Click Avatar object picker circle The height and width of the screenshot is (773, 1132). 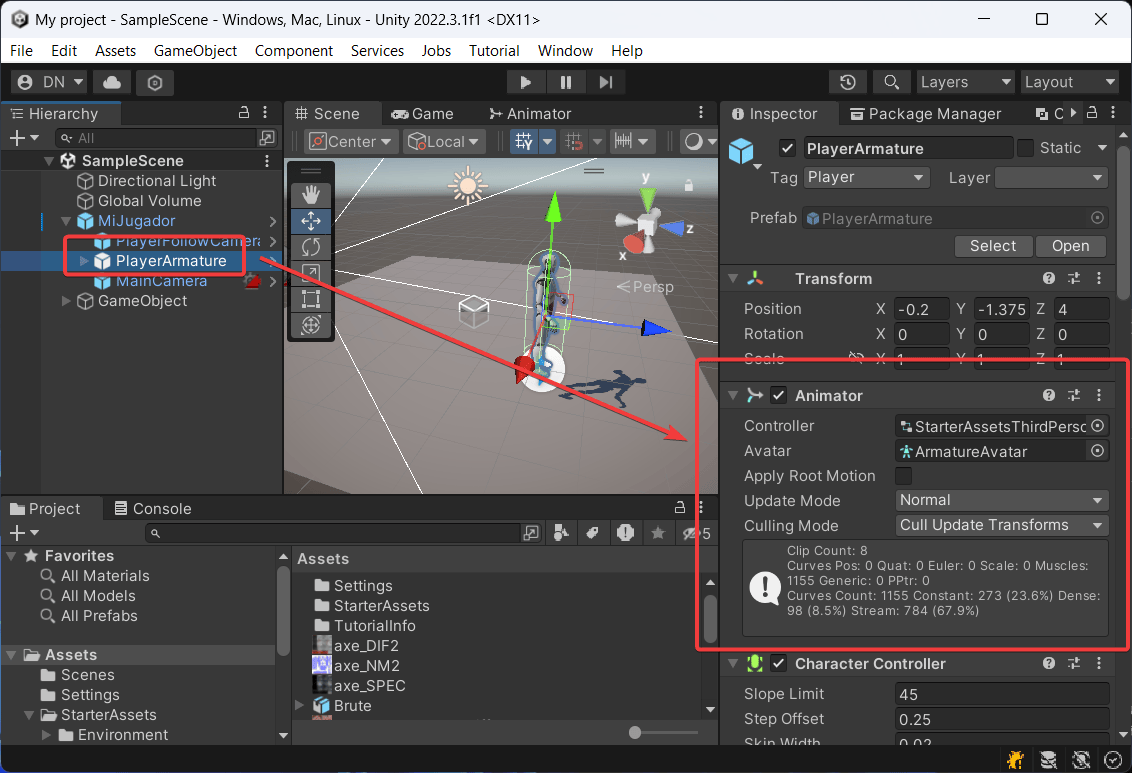pos(1097,451)
